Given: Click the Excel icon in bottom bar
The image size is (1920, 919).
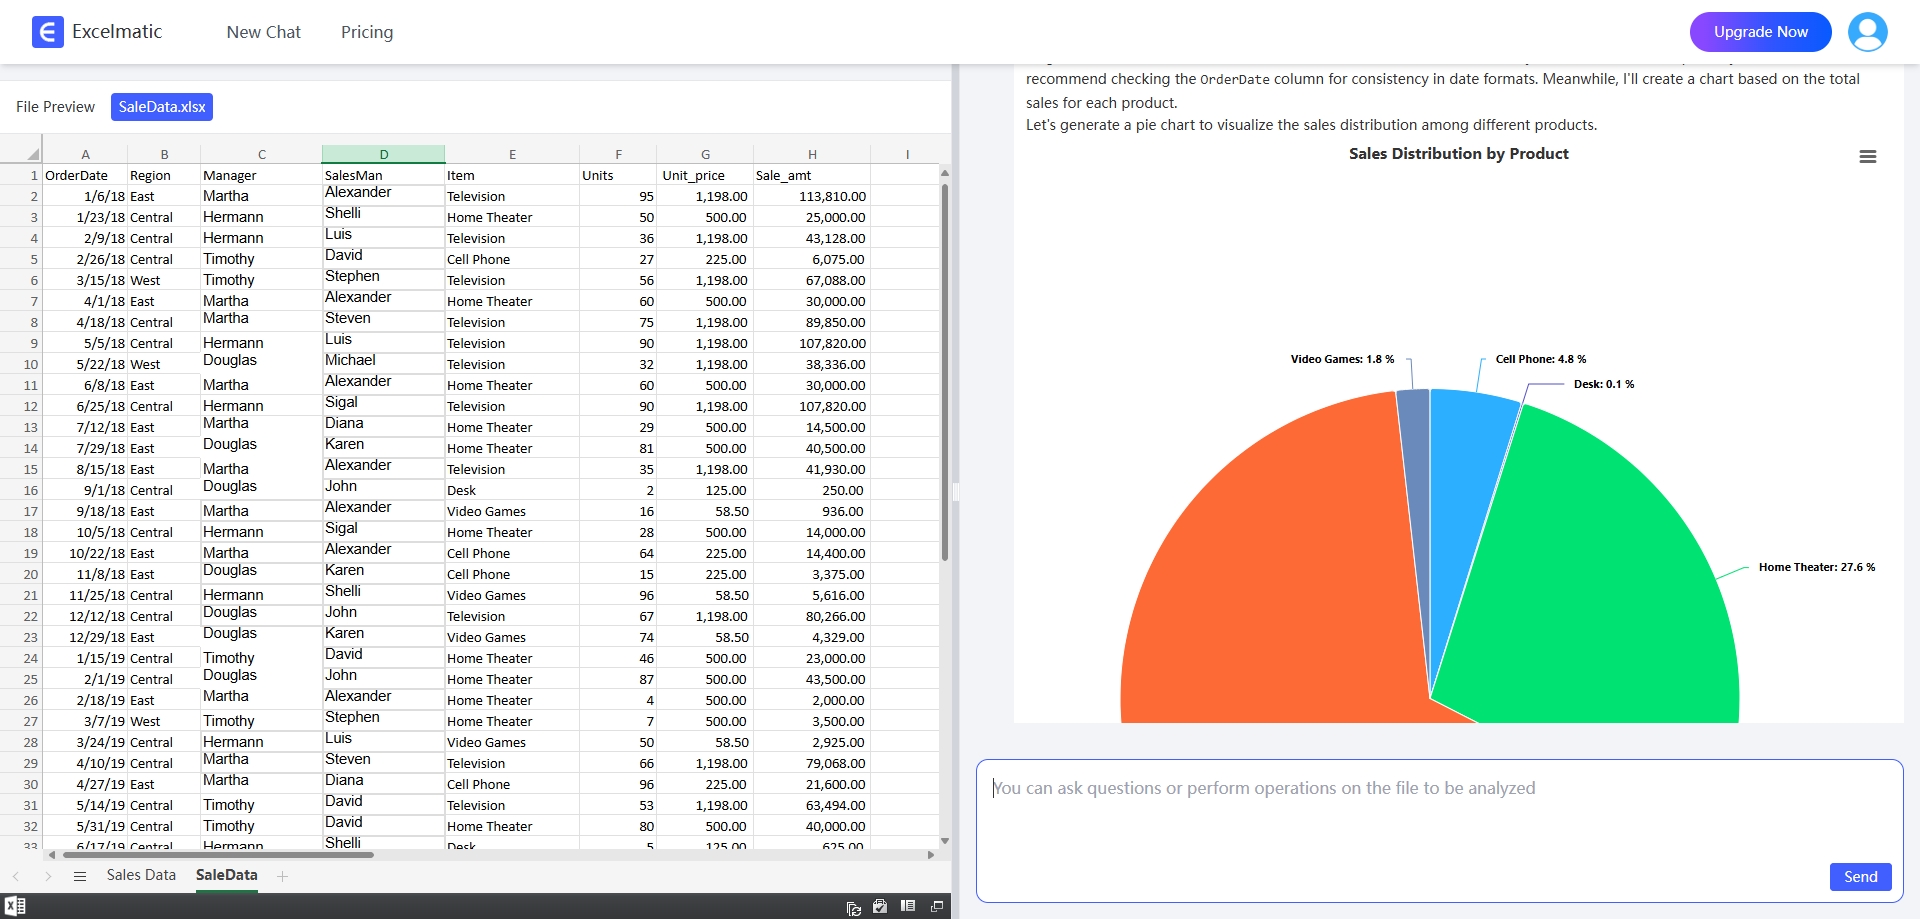Looking at the screenshot, I should click(x=15, y=906).
